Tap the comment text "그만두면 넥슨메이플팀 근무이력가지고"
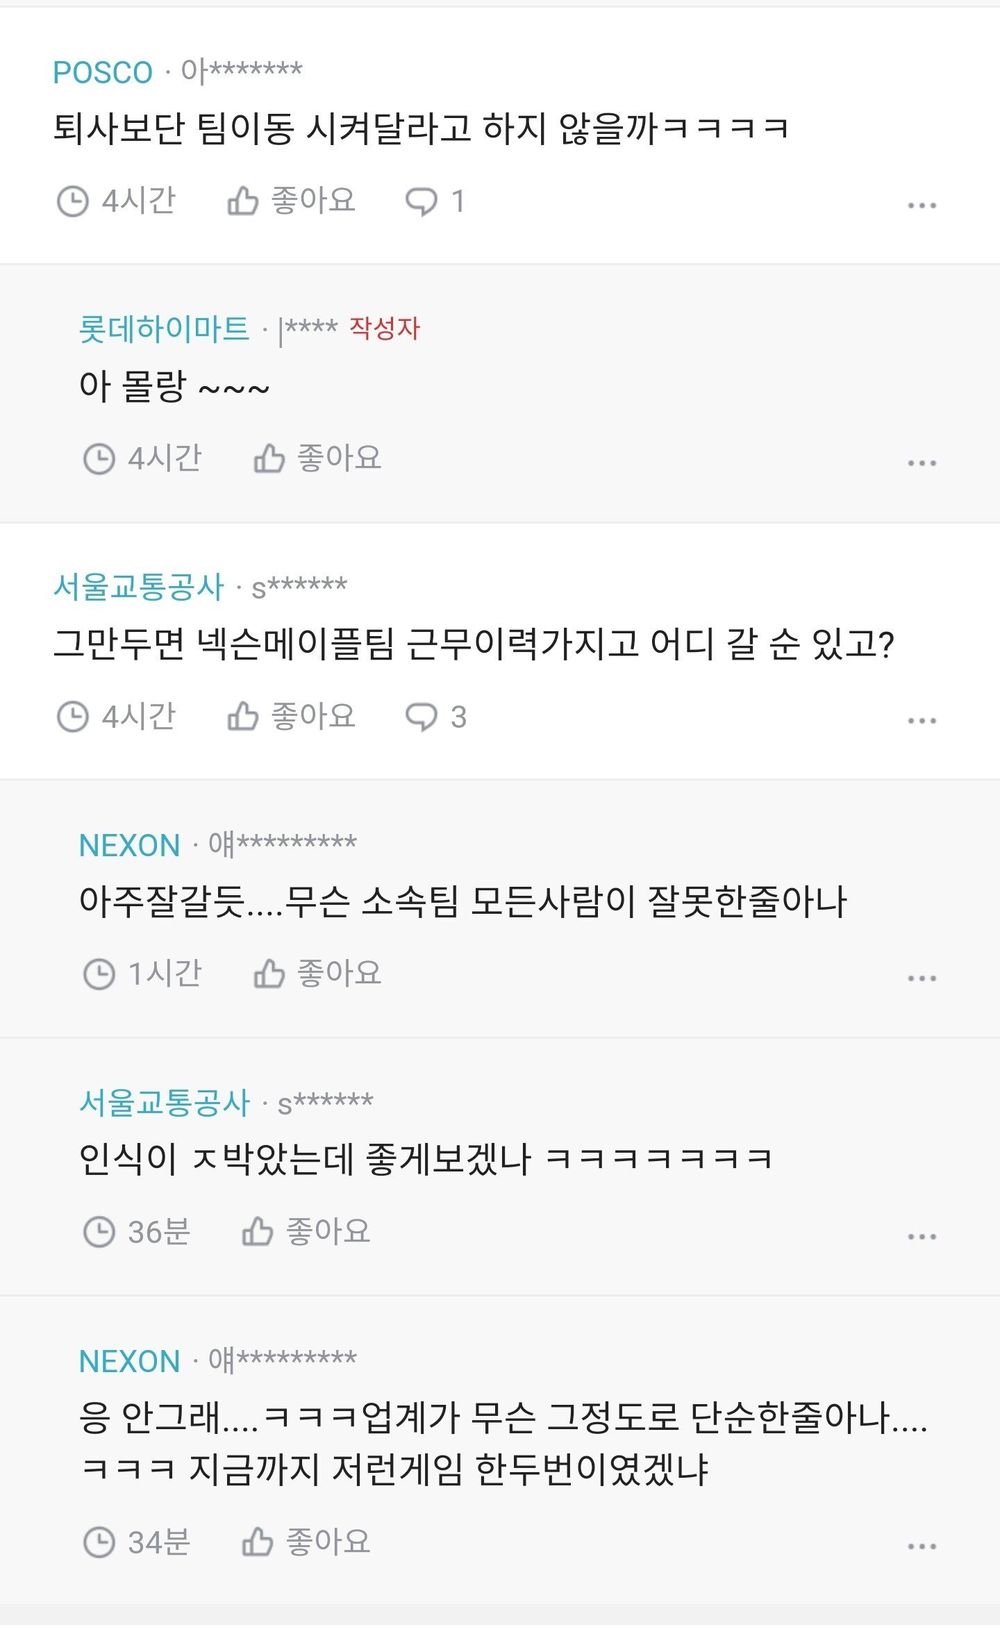 pos(472,644)
